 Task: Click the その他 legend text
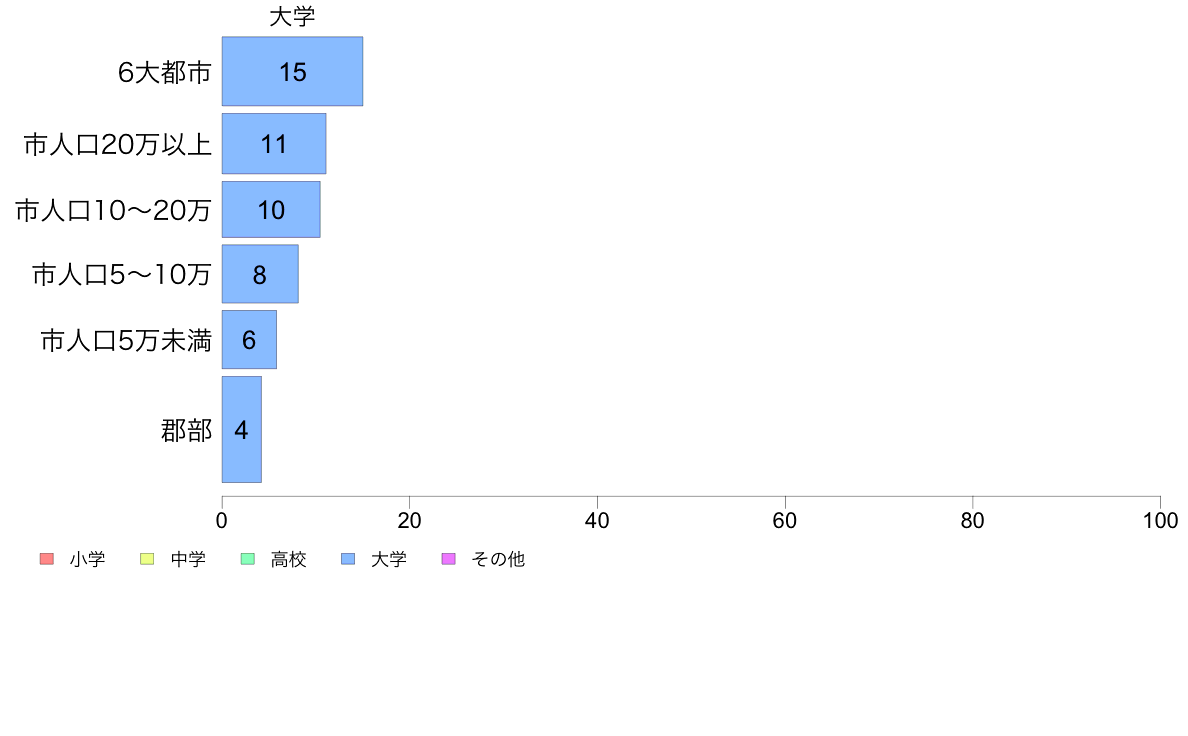[498, 559]
